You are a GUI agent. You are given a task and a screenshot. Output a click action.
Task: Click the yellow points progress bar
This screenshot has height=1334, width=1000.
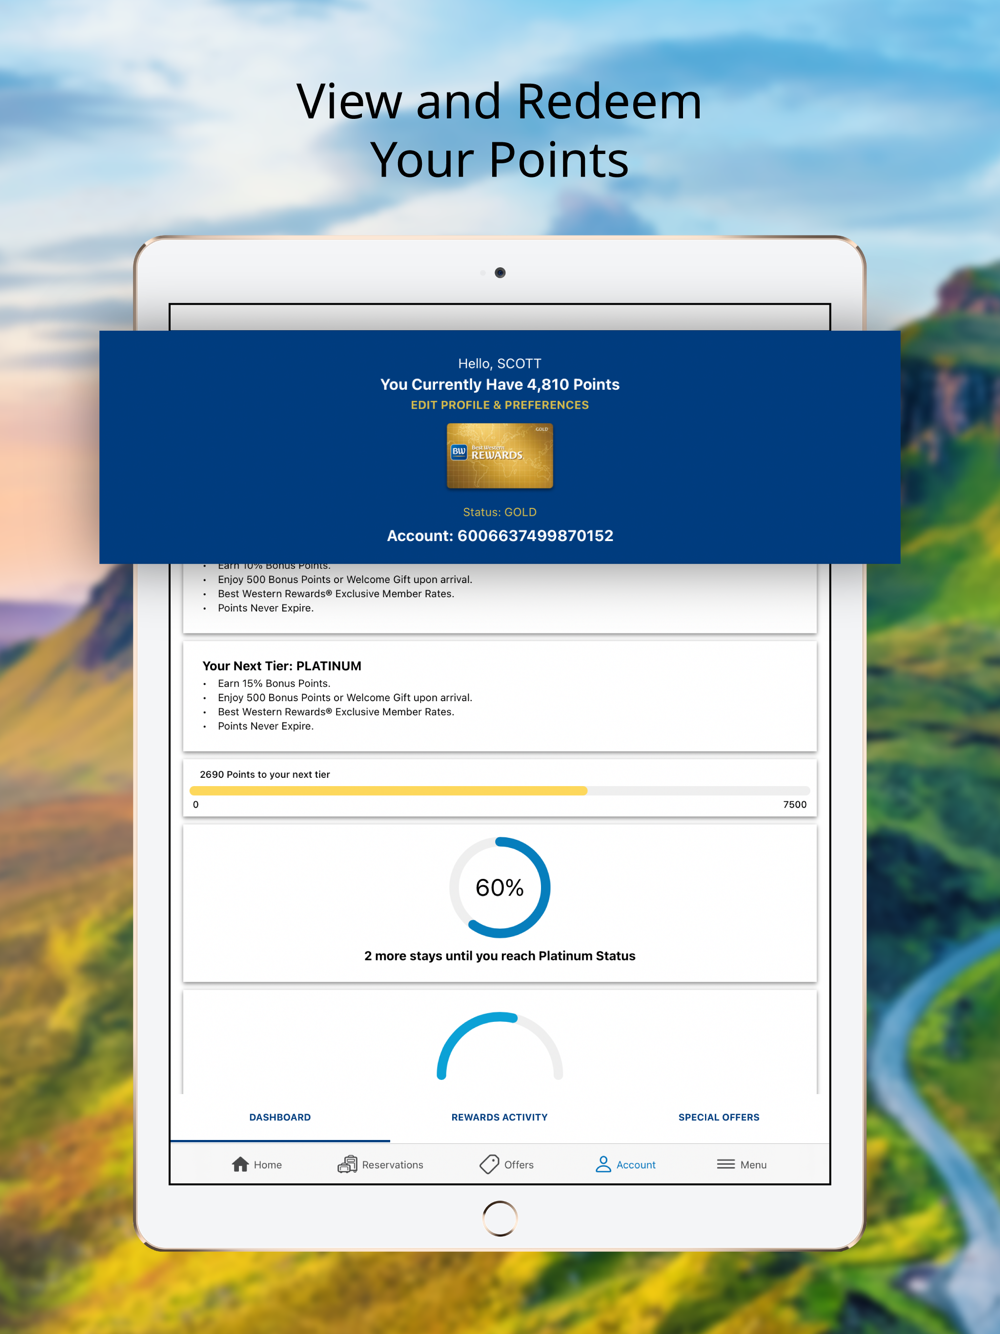tap(500, 791)
